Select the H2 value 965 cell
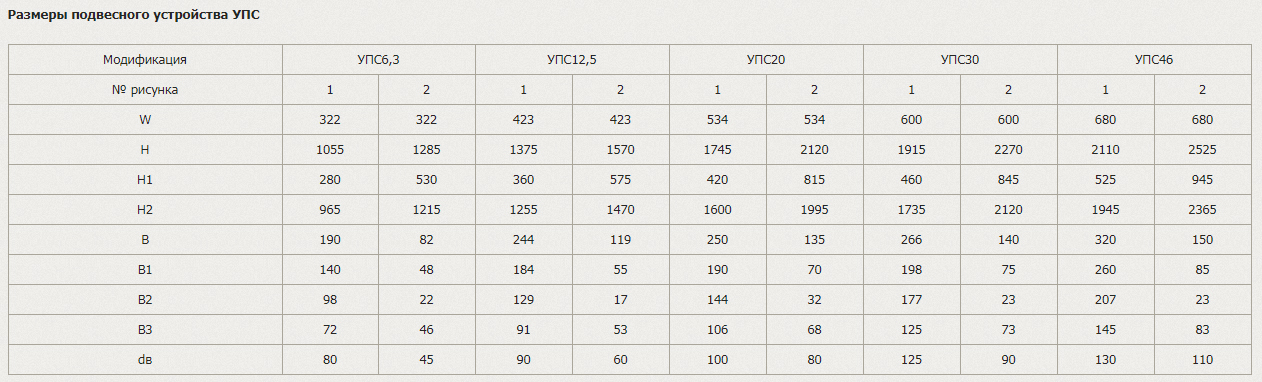This screenshot has width=1262, height=382. (x=330, y=210)
